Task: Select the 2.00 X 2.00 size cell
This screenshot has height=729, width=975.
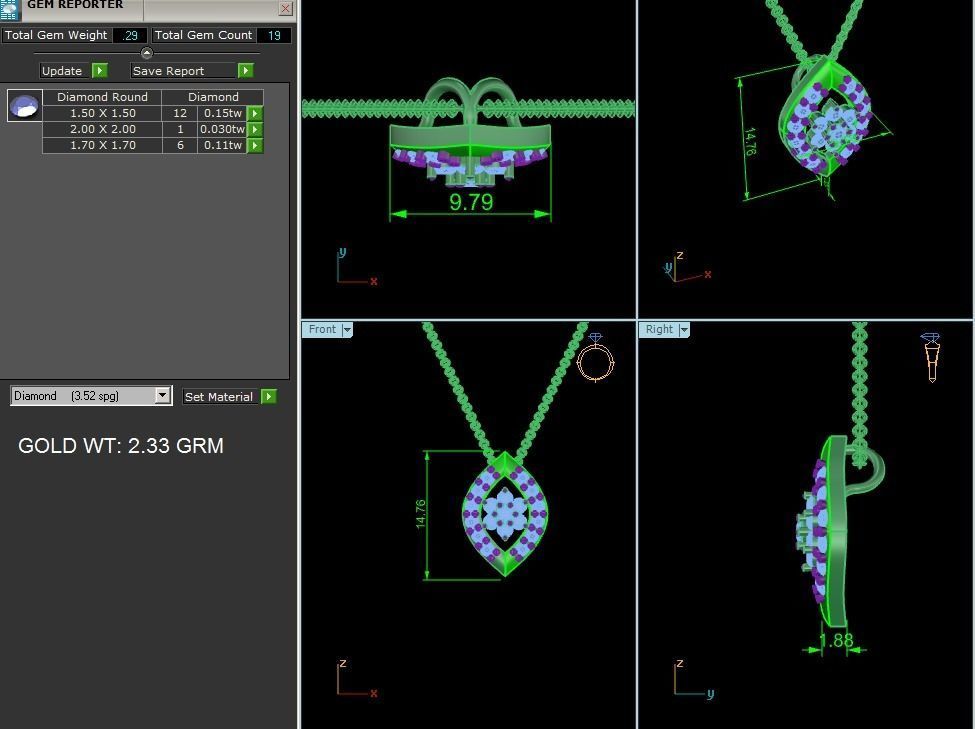Action: point(103,129)
